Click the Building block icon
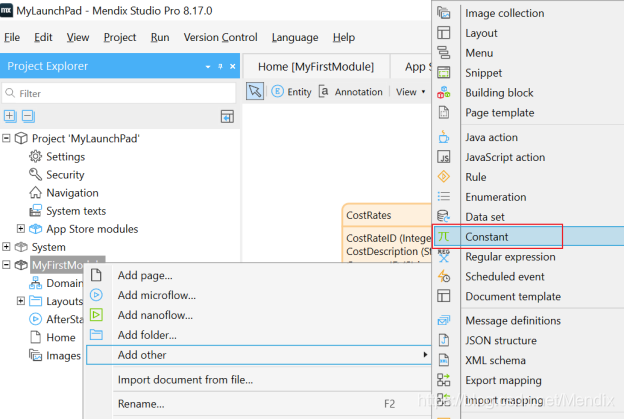Viewport: 624px width, 419px height. point(444,93)
